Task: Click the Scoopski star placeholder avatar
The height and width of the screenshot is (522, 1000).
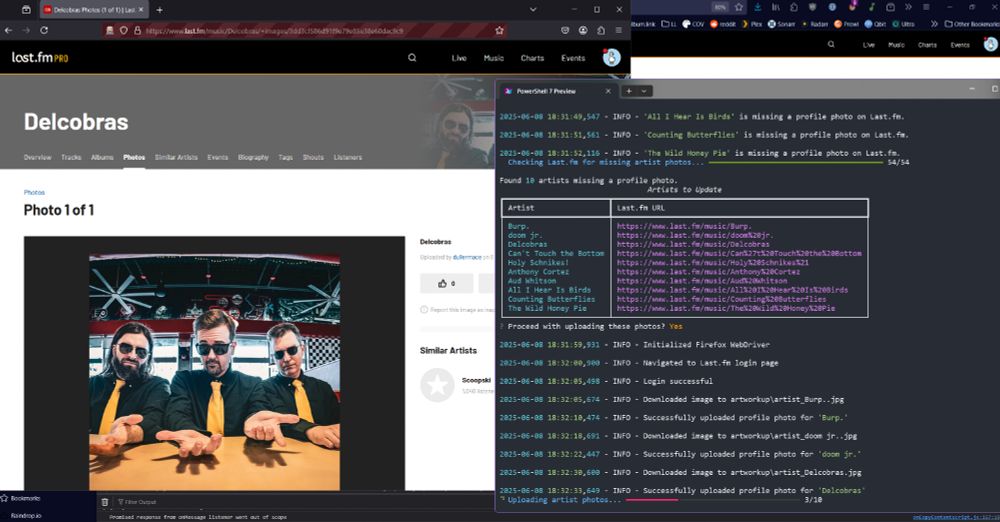Action: (438, 385)
